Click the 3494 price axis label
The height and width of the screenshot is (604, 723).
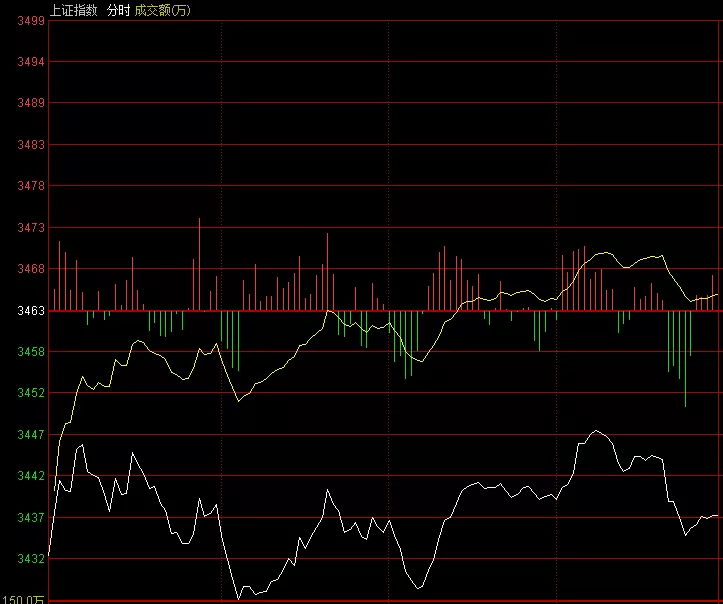pyautogui.click(x=31, y=62)
